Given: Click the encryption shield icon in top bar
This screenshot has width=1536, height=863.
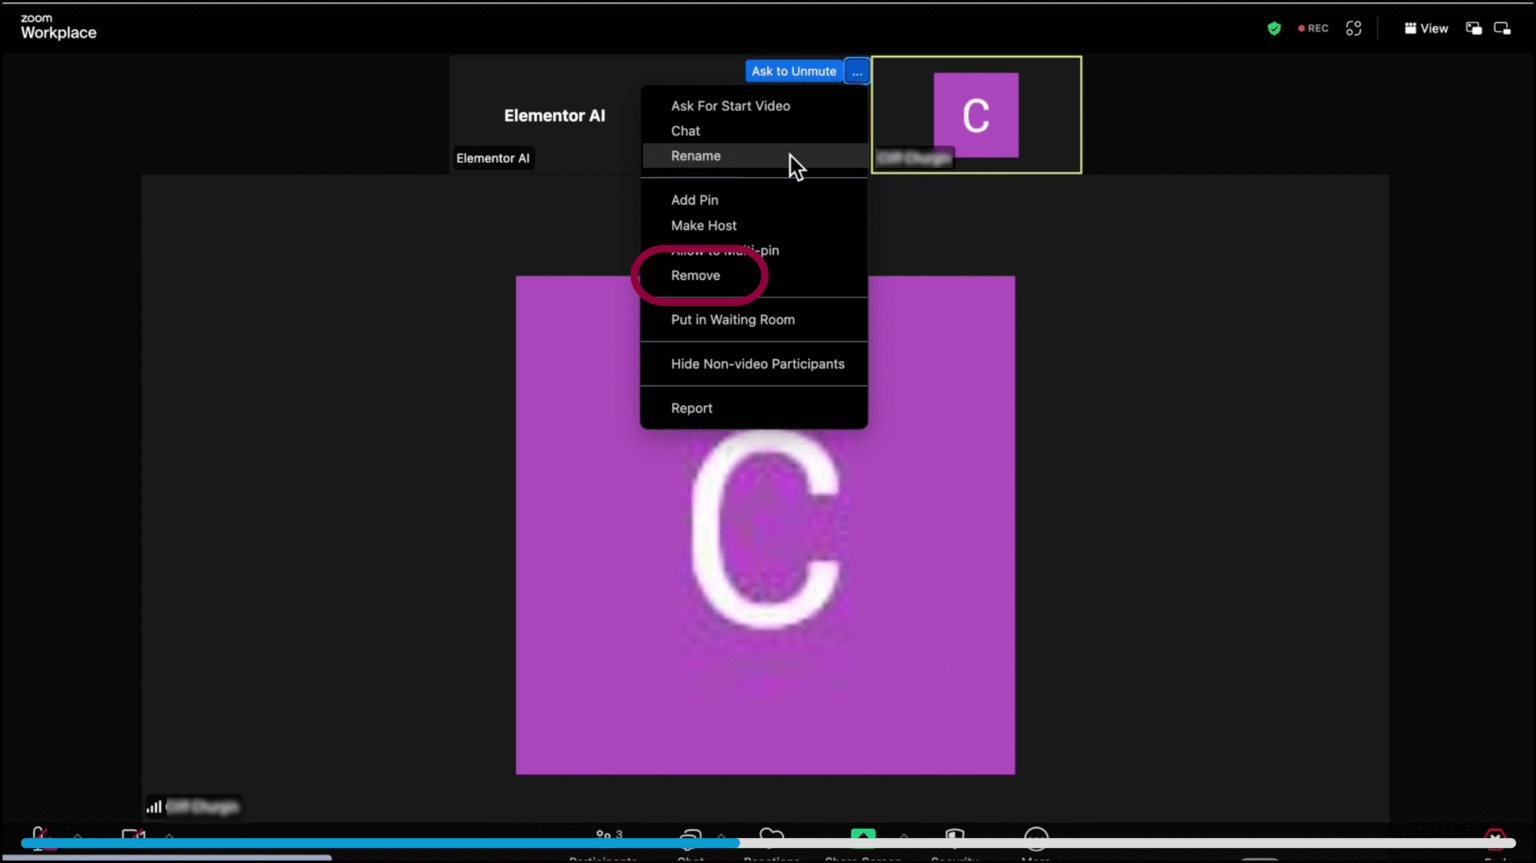Looking at the screenshot, I should (1274, 28).
